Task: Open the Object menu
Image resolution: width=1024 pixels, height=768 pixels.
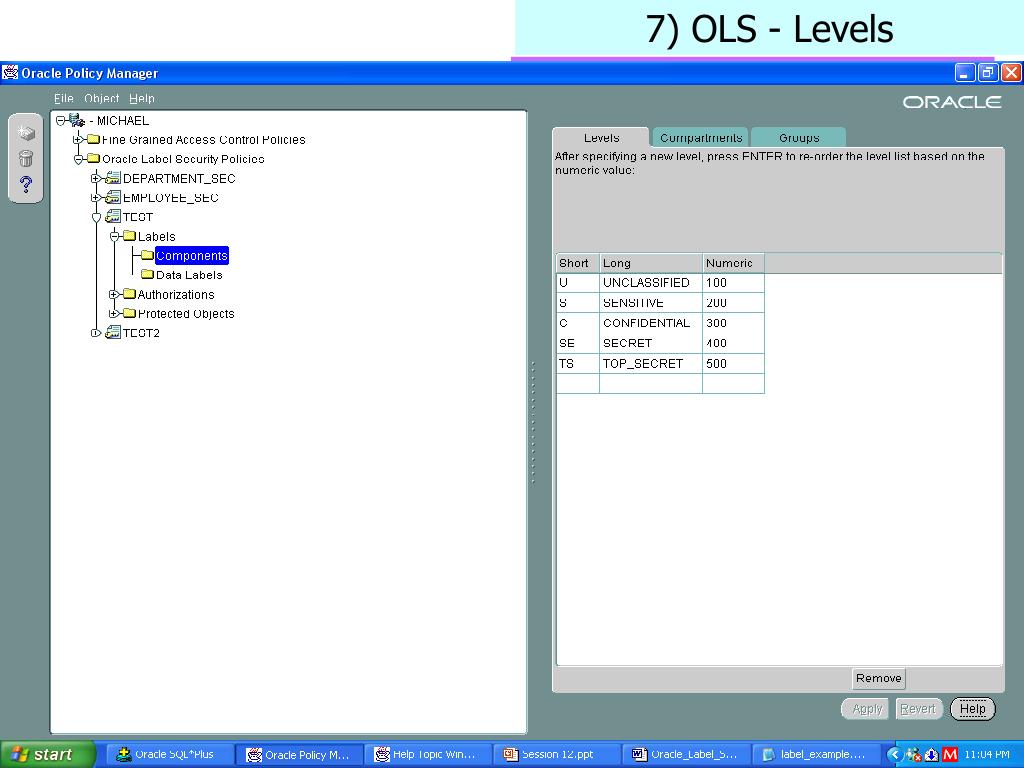Action: pos(101,99)
